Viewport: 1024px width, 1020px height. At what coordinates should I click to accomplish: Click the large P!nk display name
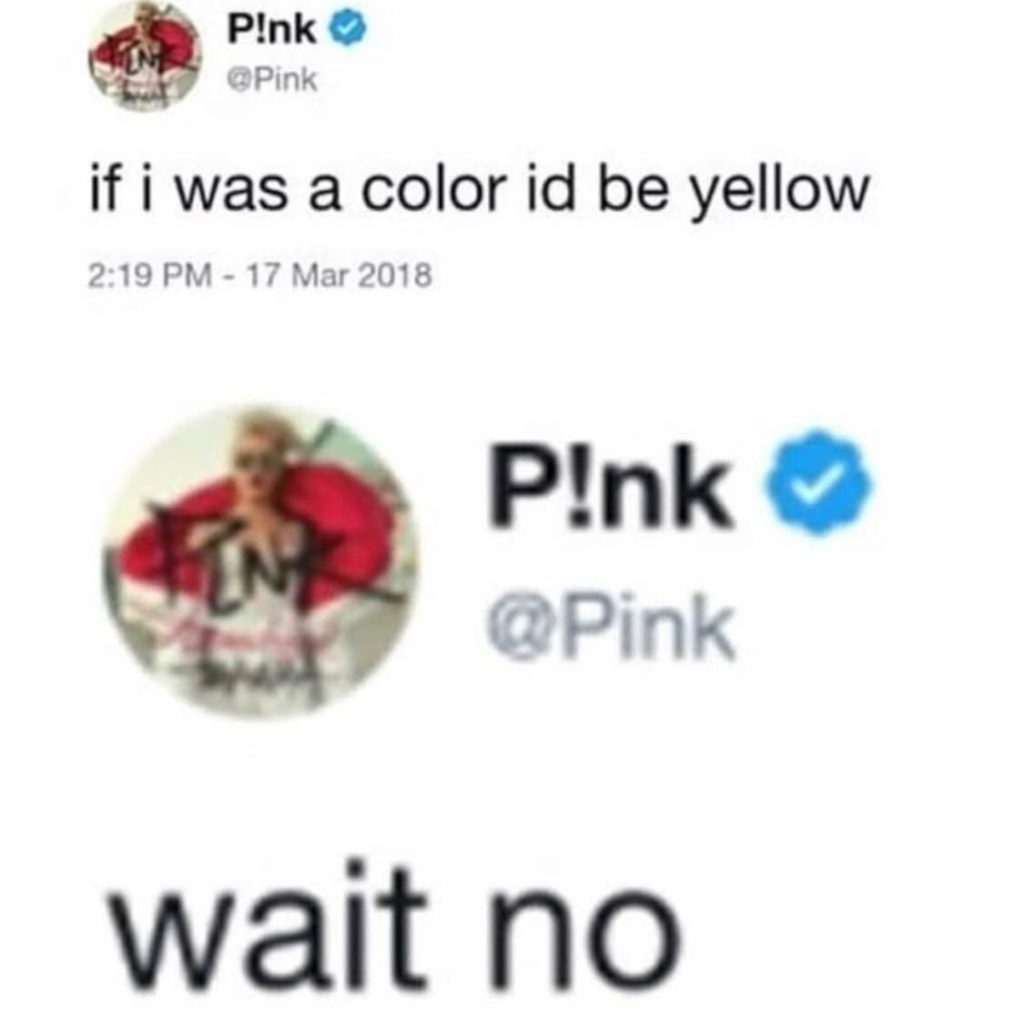click(x=611, y=485)
